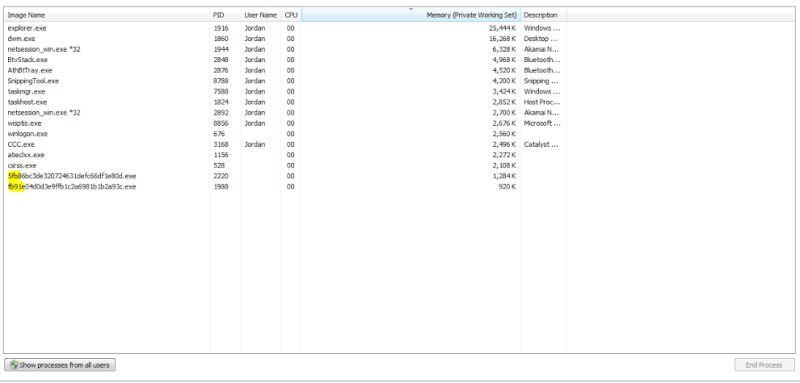800x383 pixels.
Task: Click the 6,328 K memory value
Action: coord(504,49)
